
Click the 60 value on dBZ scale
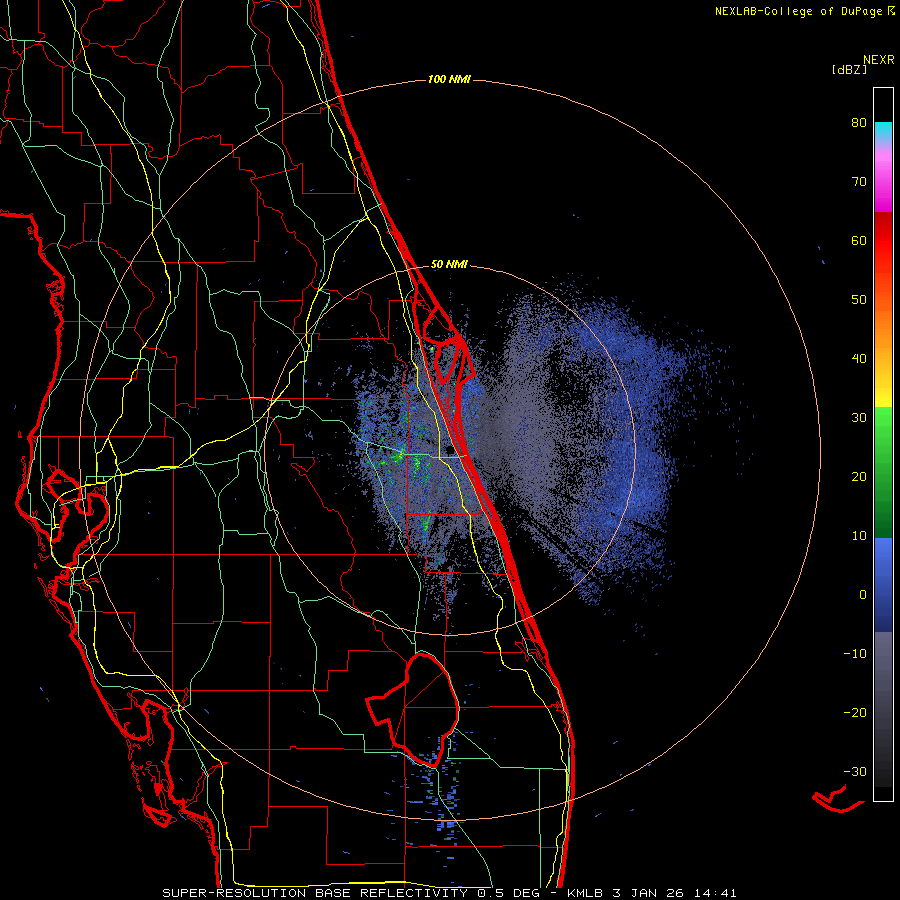tap(859, 240)
